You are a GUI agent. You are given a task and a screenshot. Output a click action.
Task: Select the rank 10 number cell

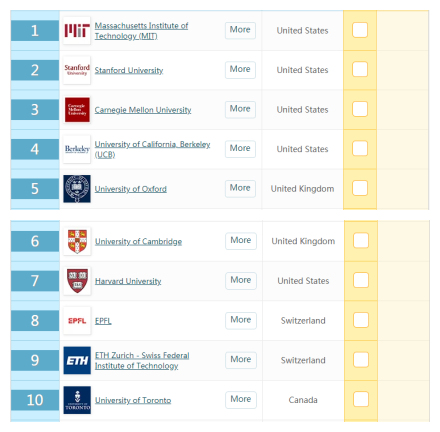coord(35,400)
